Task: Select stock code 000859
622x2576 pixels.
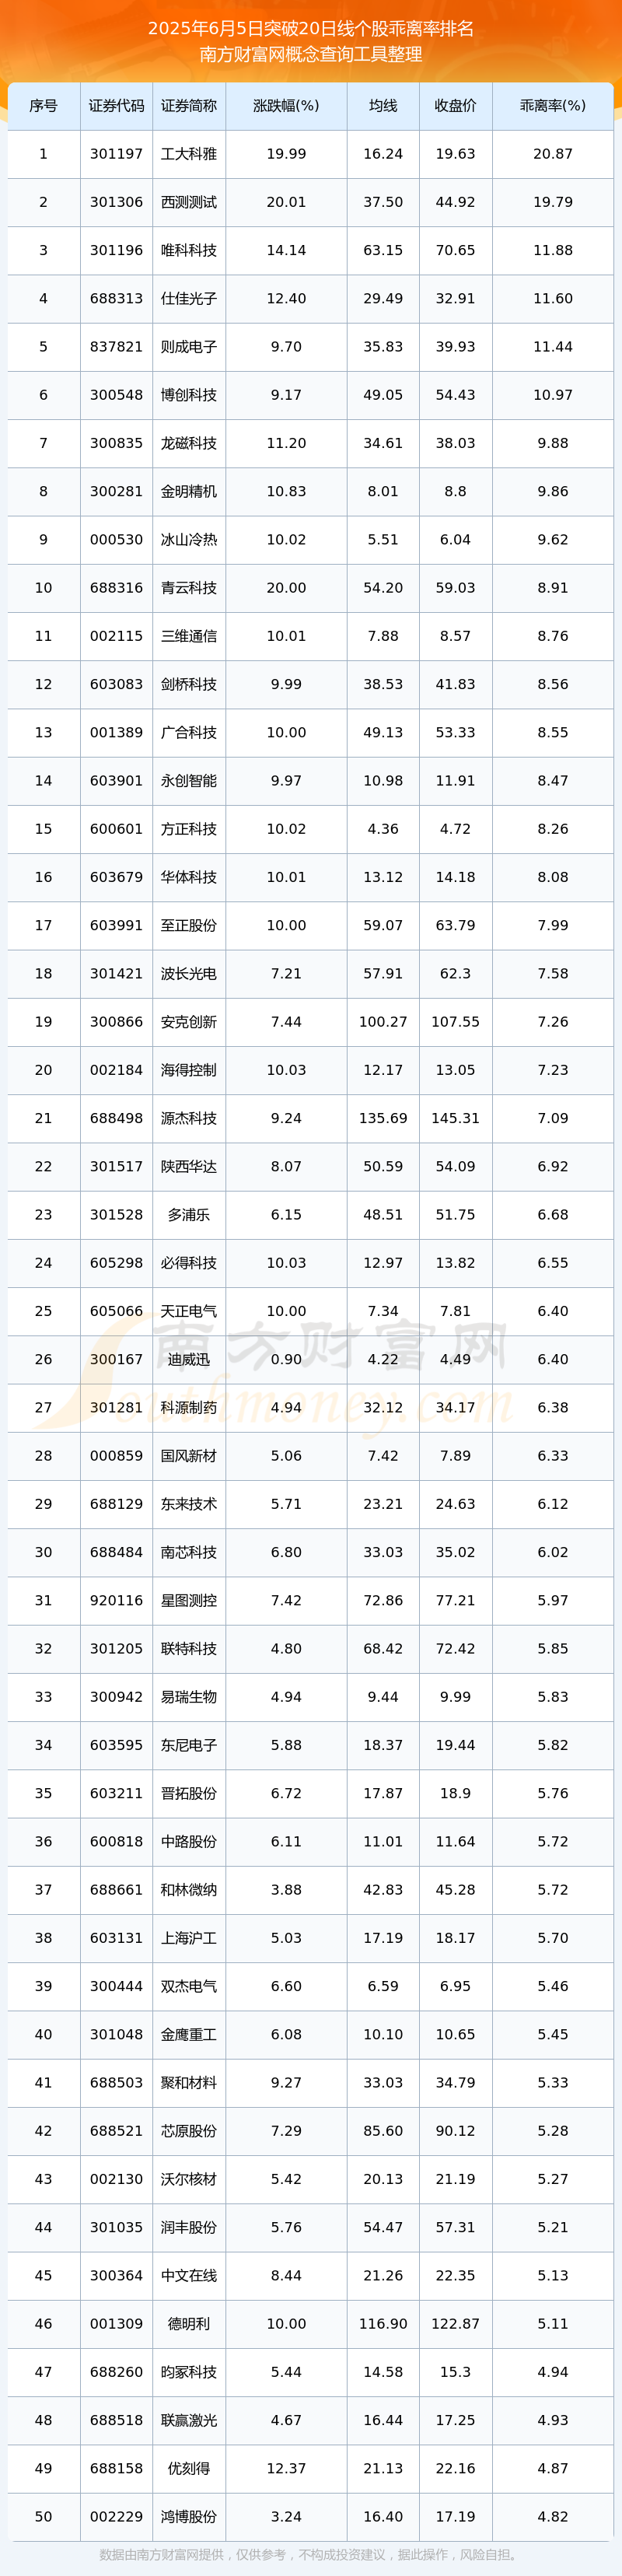Action: click(116, 1456)
